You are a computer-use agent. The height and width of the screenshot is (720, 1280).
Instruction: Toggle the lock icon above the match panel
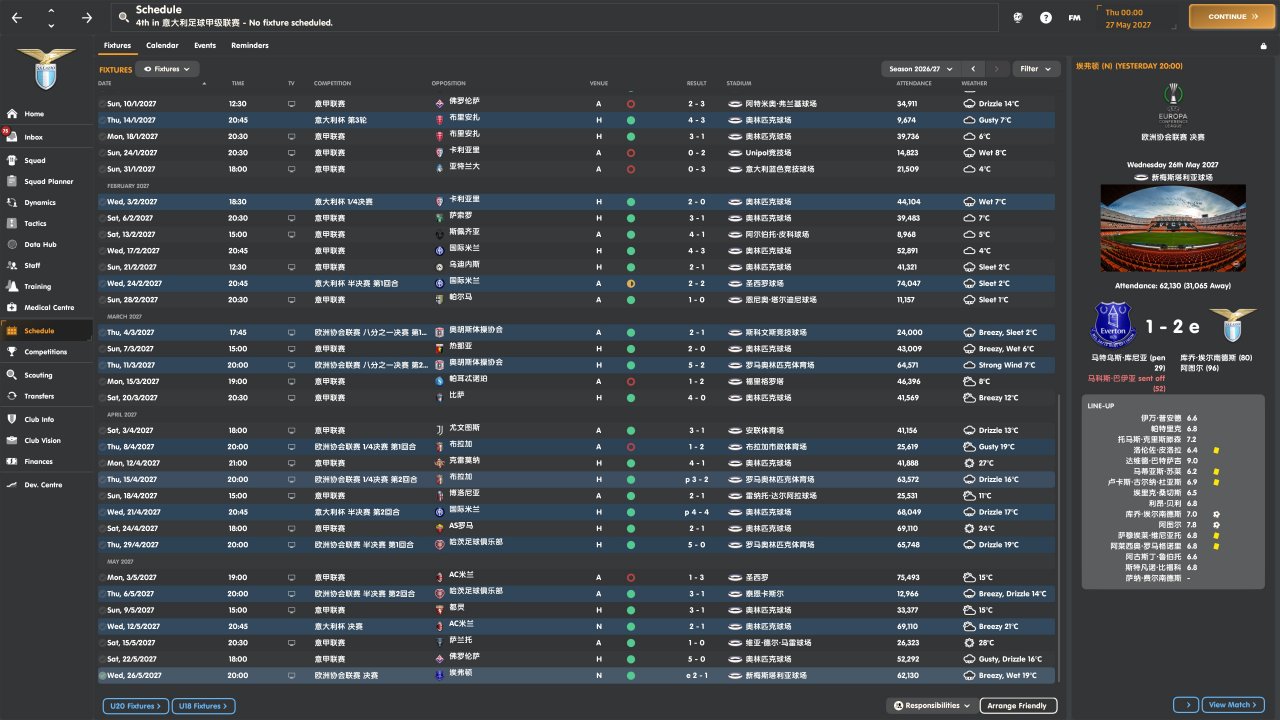coord(1264,46)
